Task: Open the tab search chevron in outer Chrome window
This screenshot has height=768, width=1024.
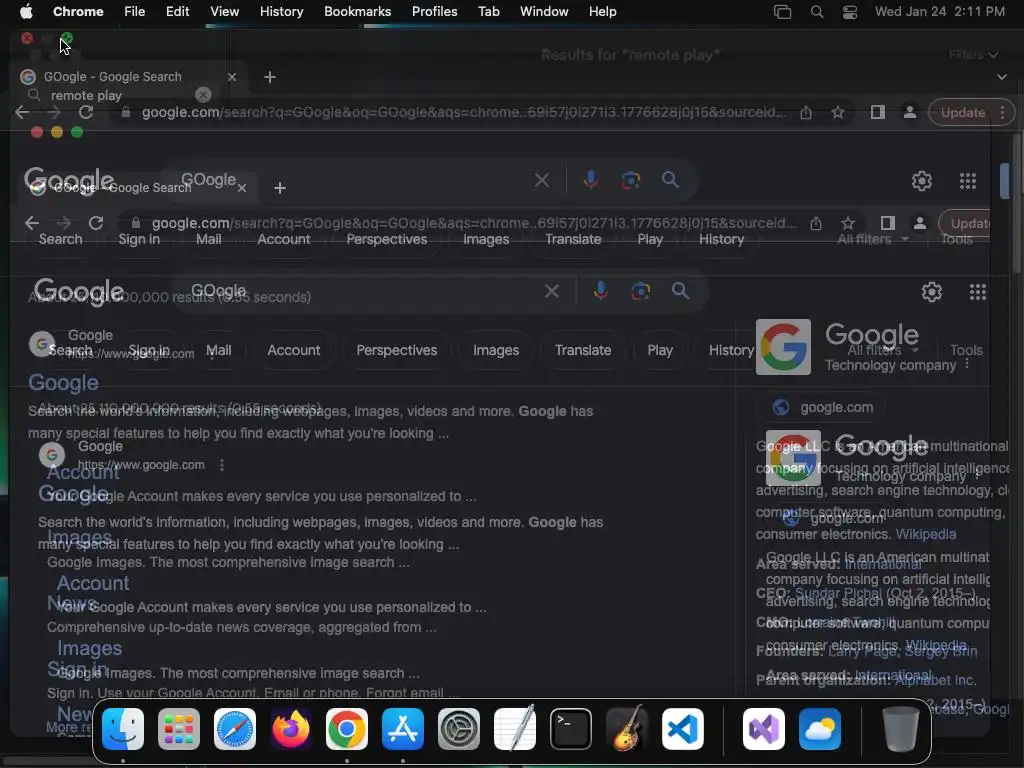Action: coord(1002,77)
